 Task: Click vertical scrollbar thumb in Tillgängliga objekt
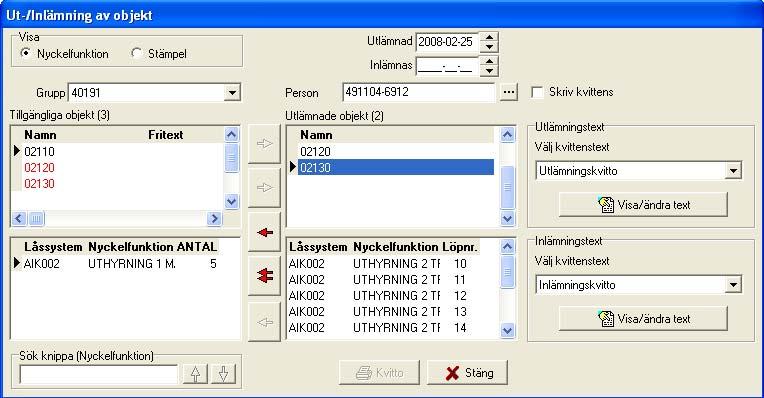[x=232, y=157]
